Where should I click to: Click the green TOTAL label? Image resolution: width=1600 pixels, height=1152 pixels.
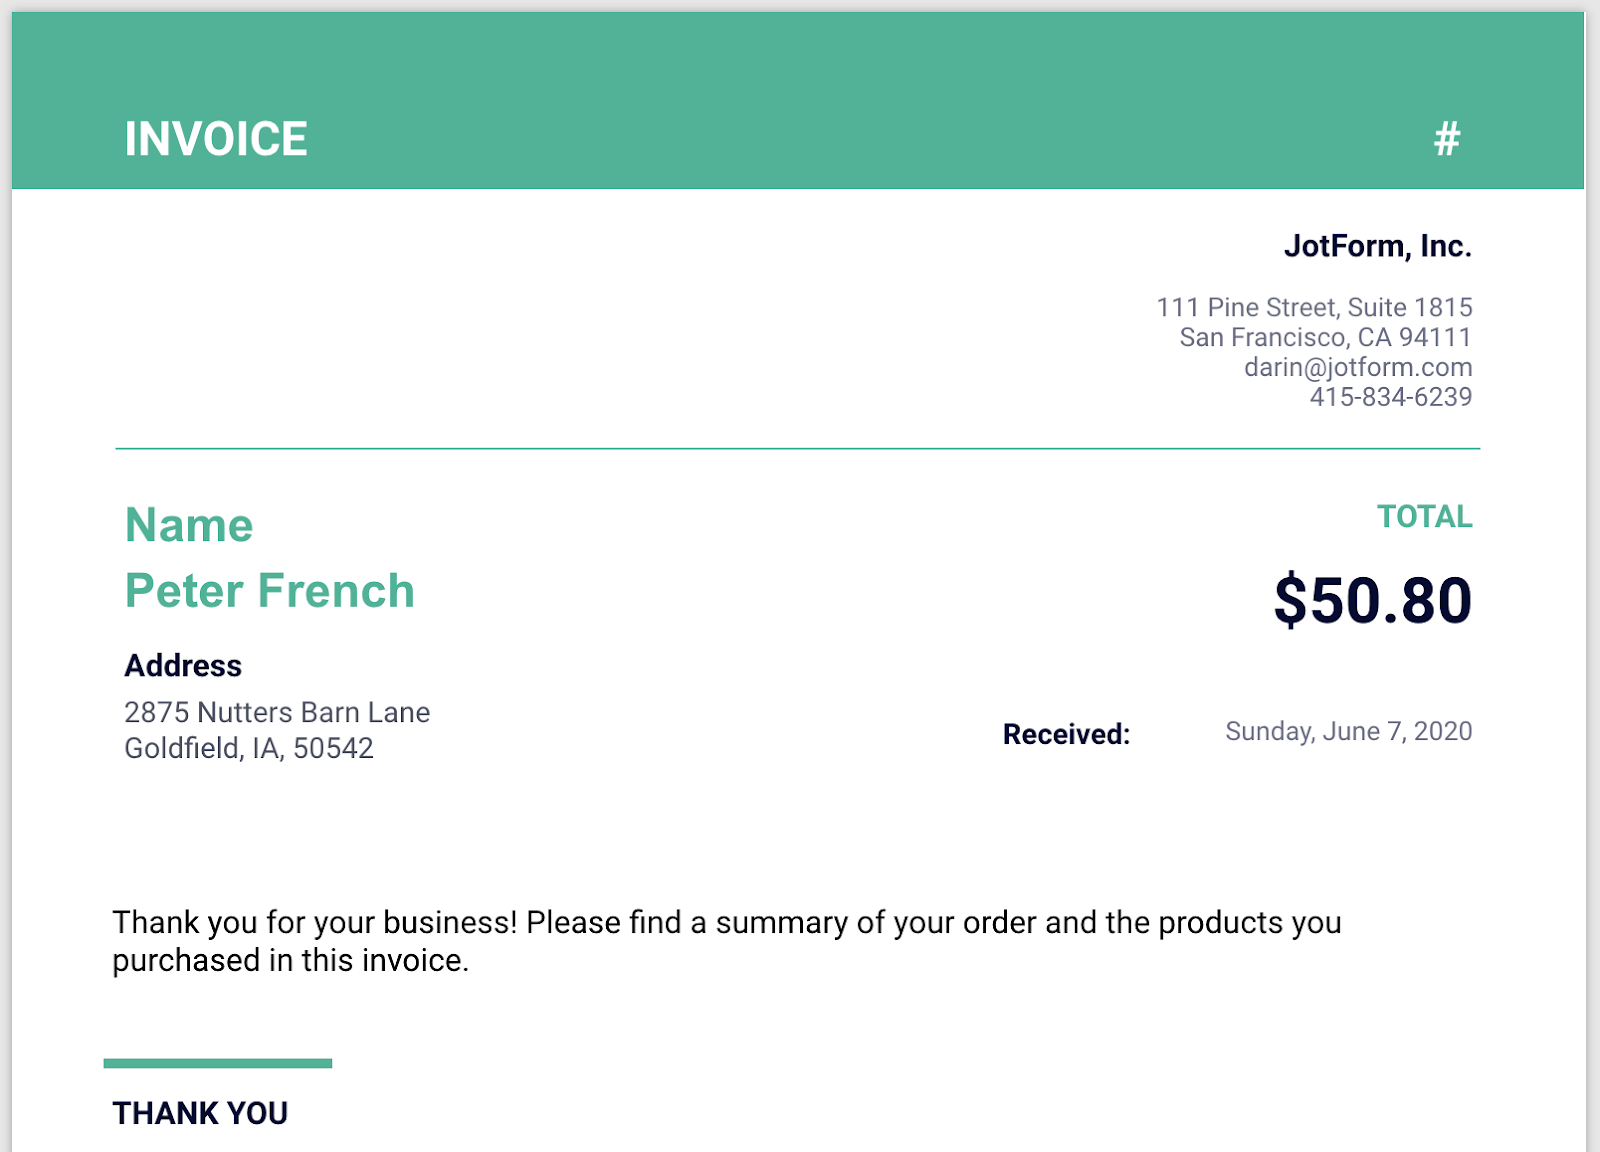1424,517
